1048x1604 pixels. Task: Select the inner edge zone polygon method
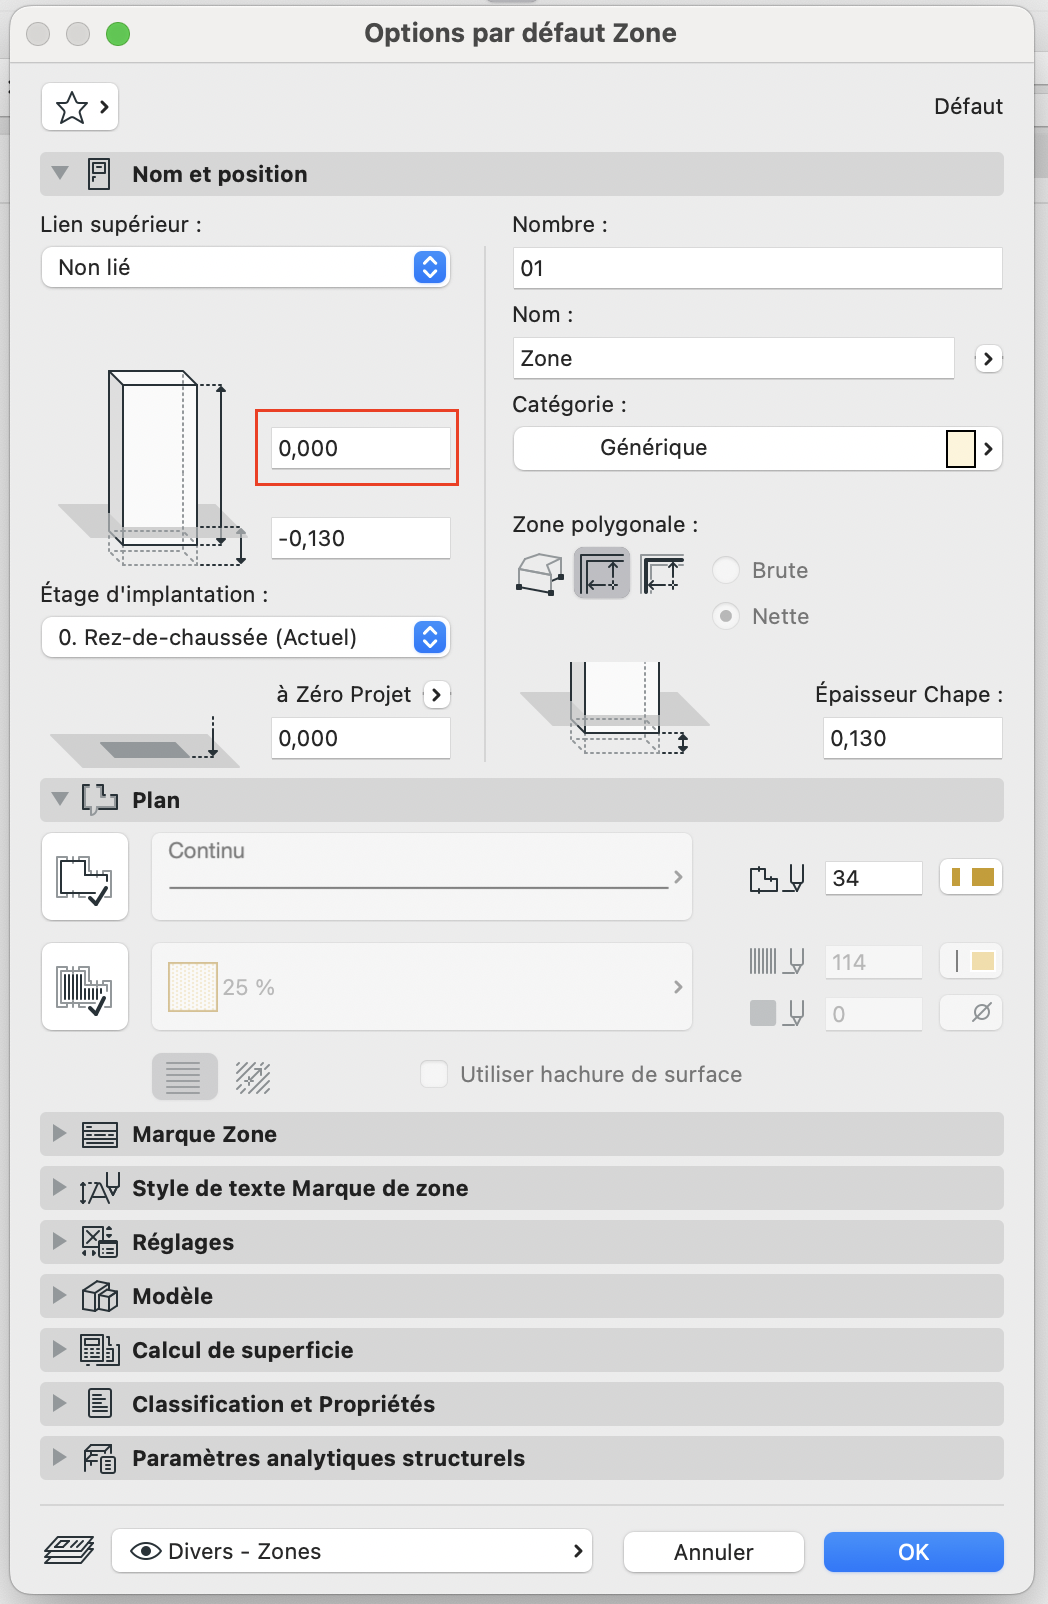601,574
